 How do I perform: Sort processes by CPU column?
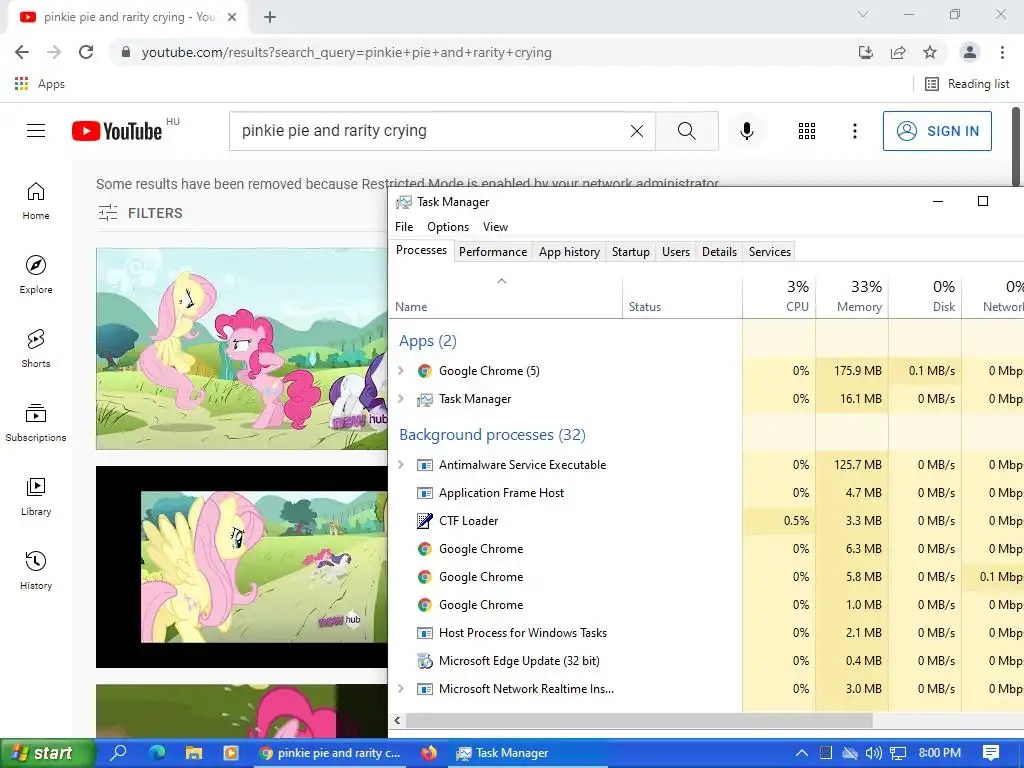click(779, 296)
